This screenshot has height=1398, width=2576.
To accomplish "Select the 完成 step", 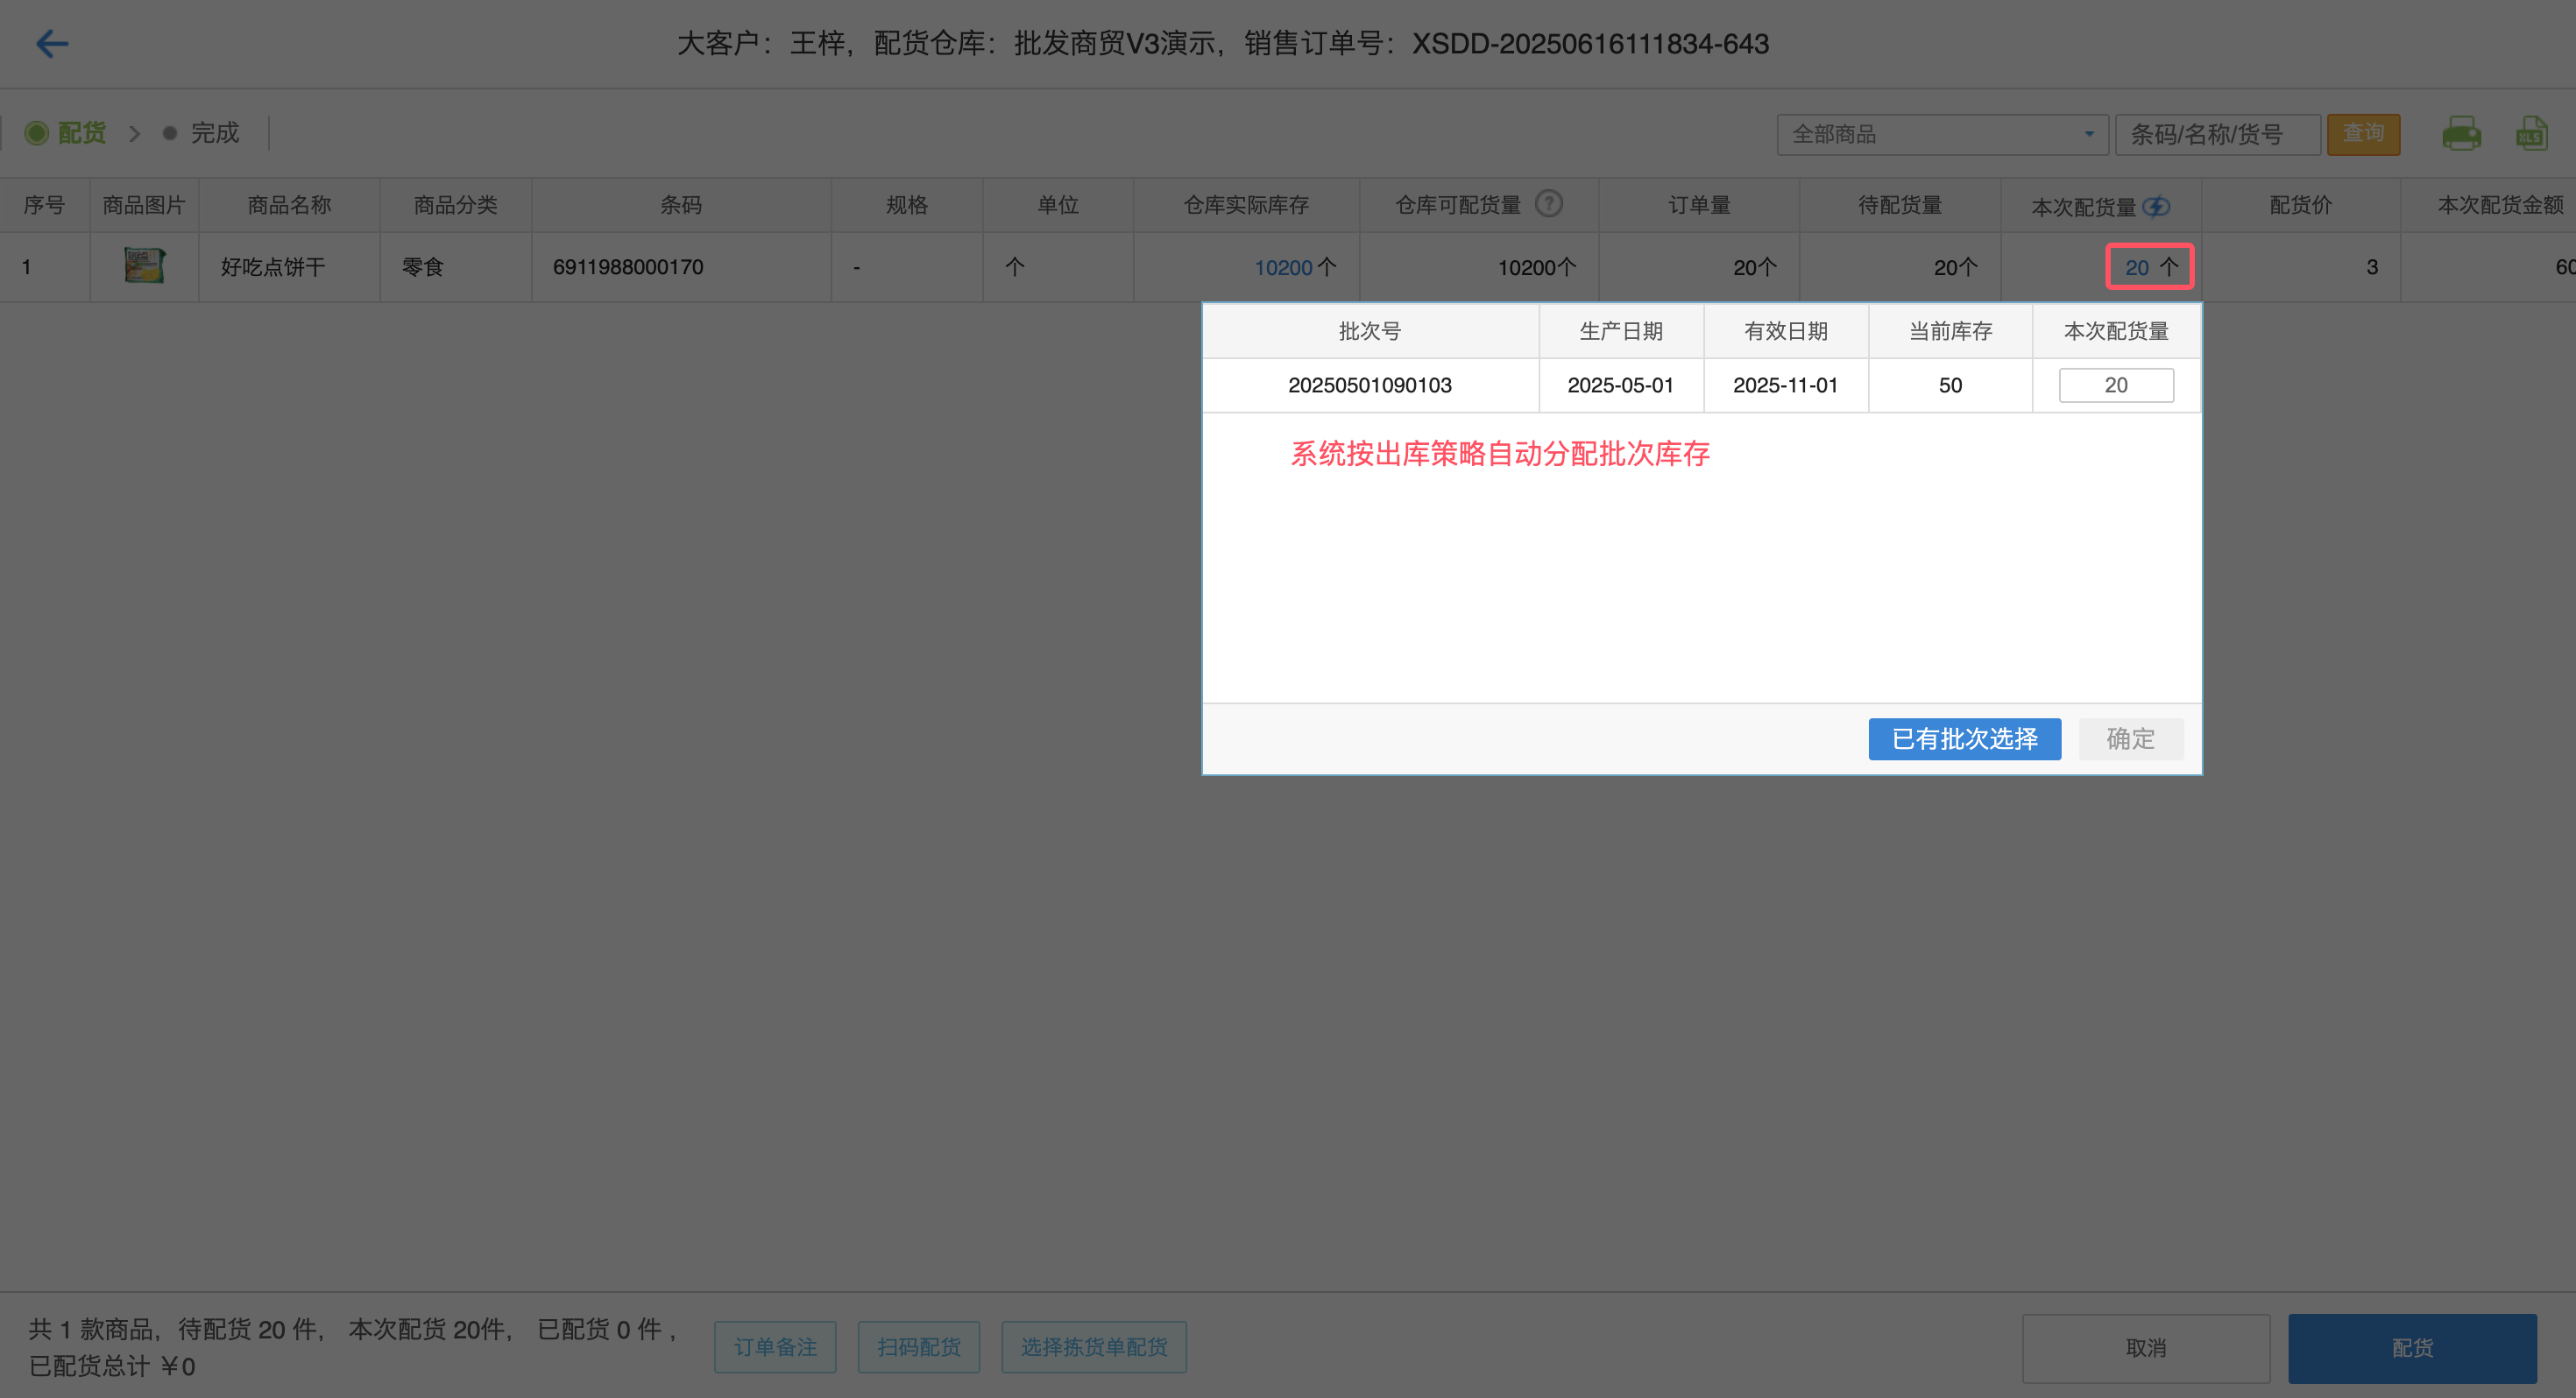I will 201,133.
